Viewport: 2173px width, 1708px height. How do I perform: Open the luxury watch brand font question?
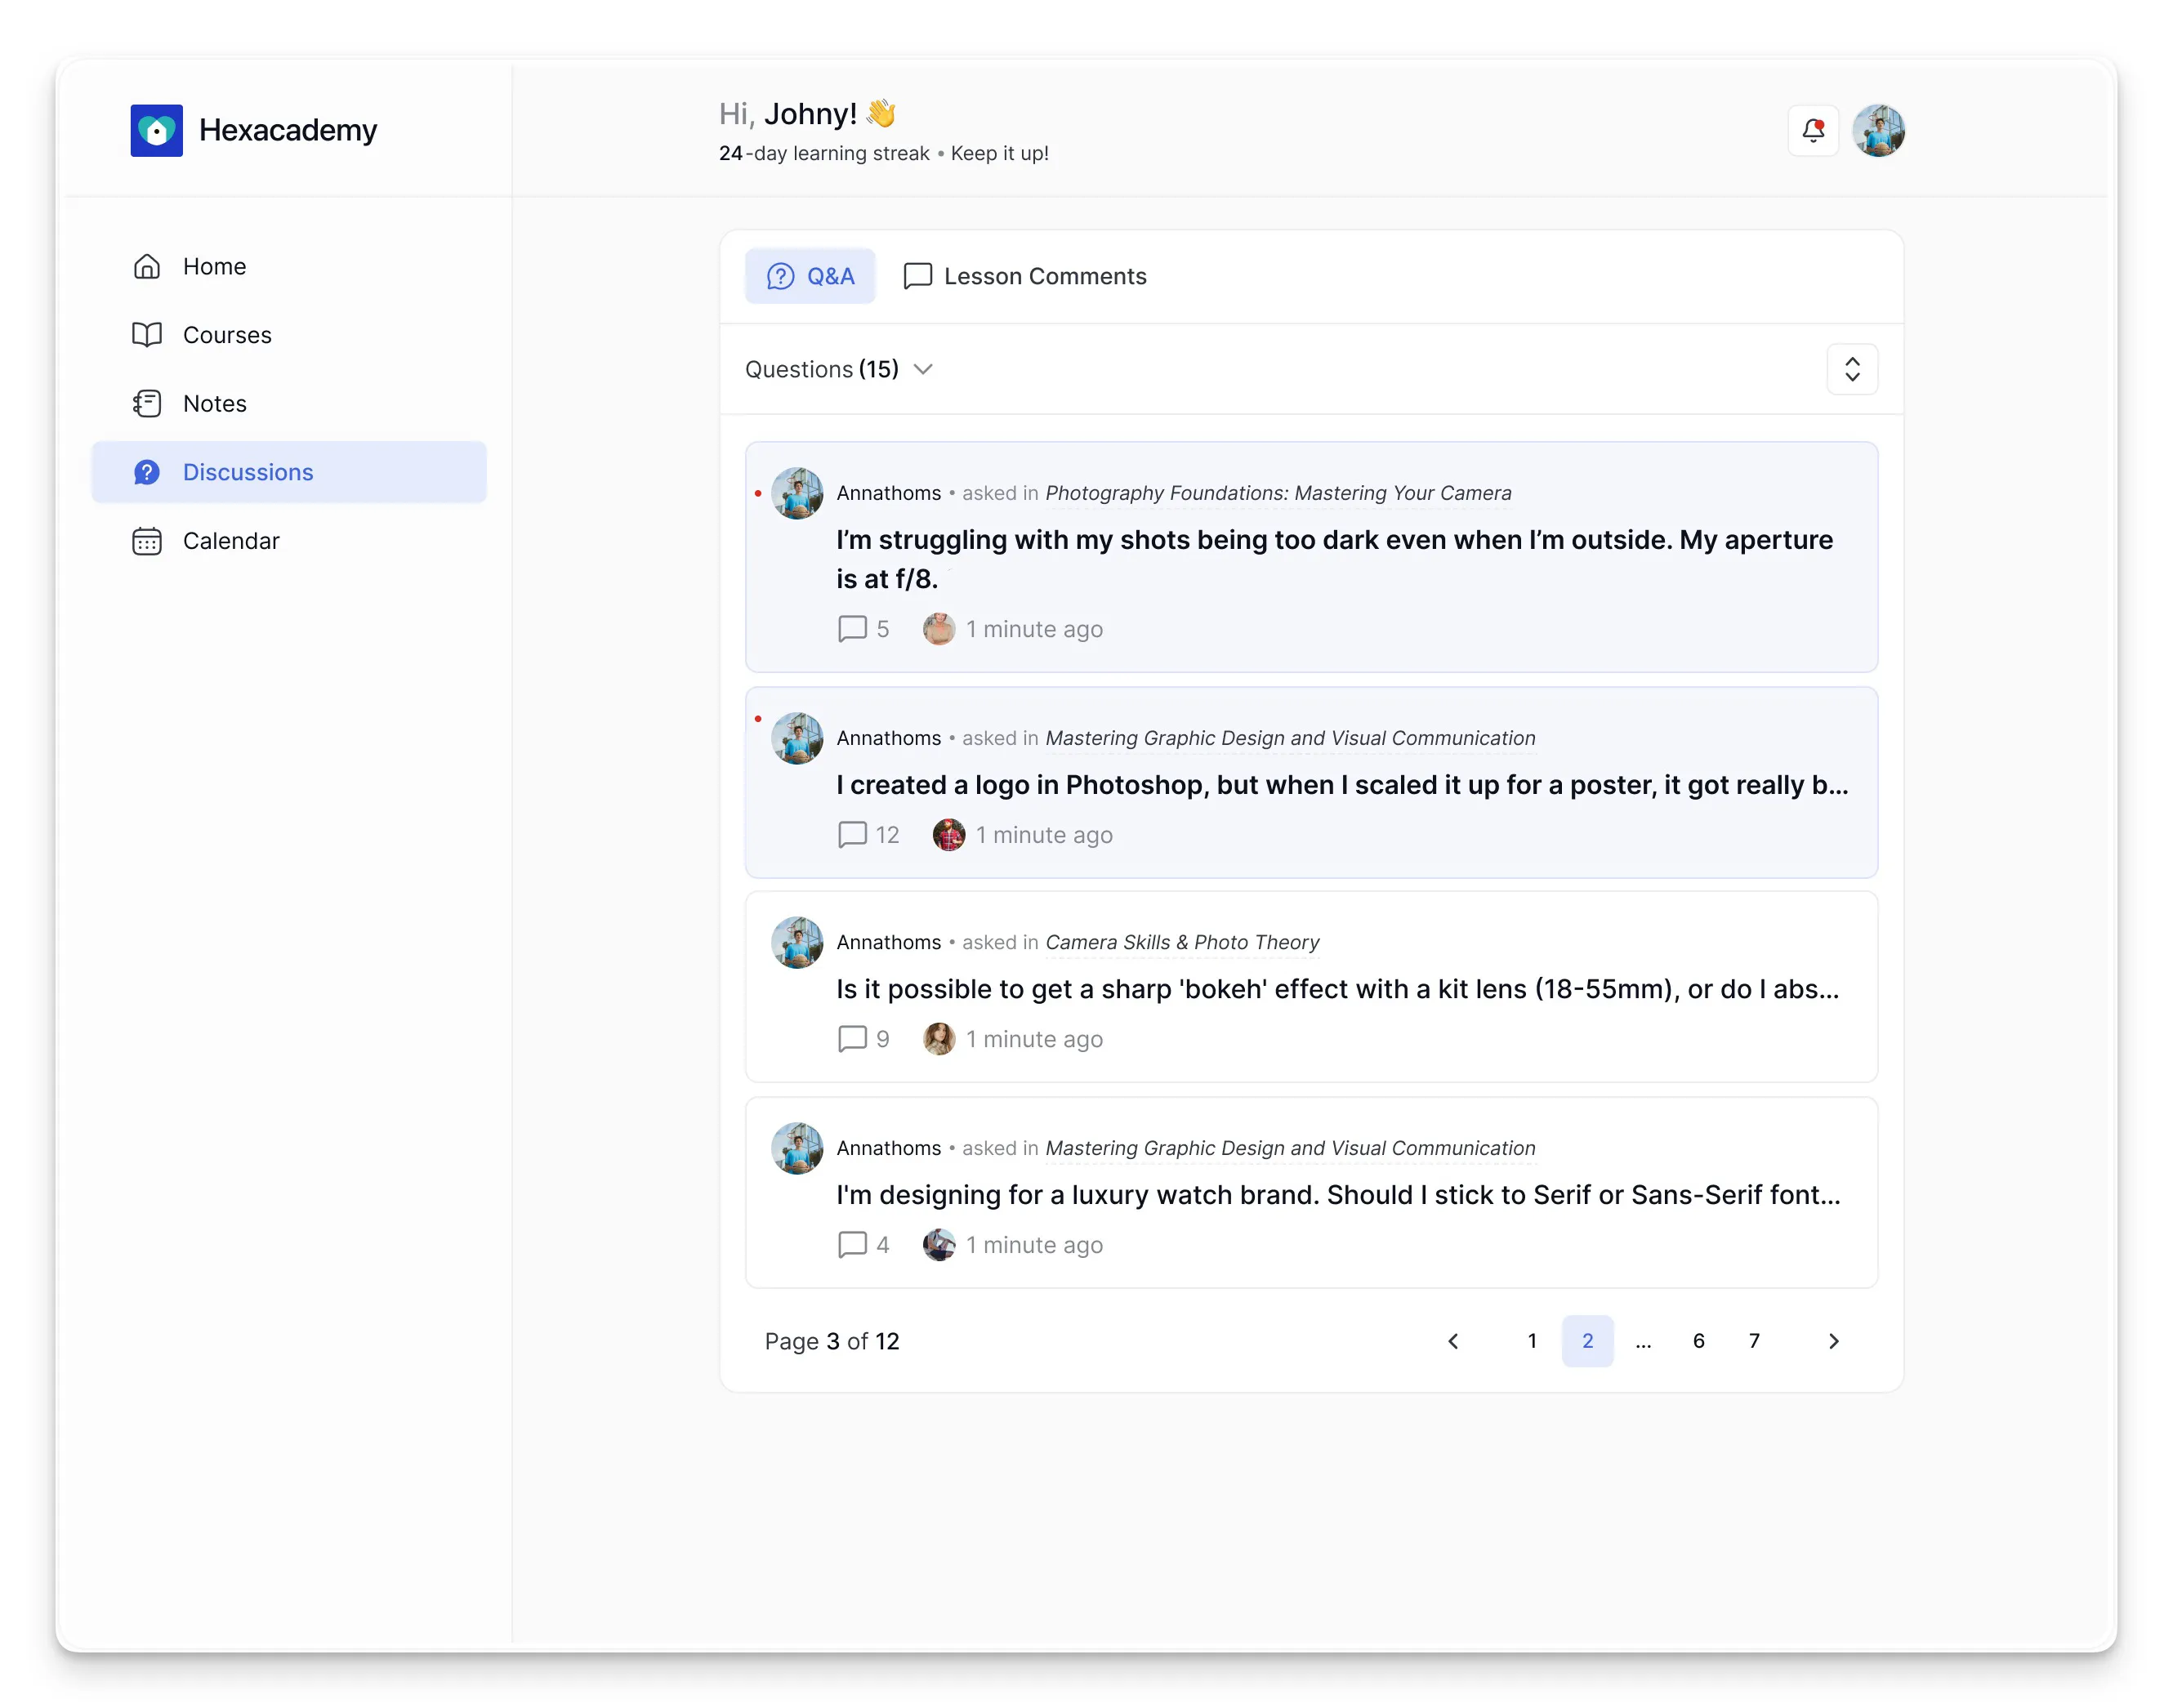[1338, 1195]
